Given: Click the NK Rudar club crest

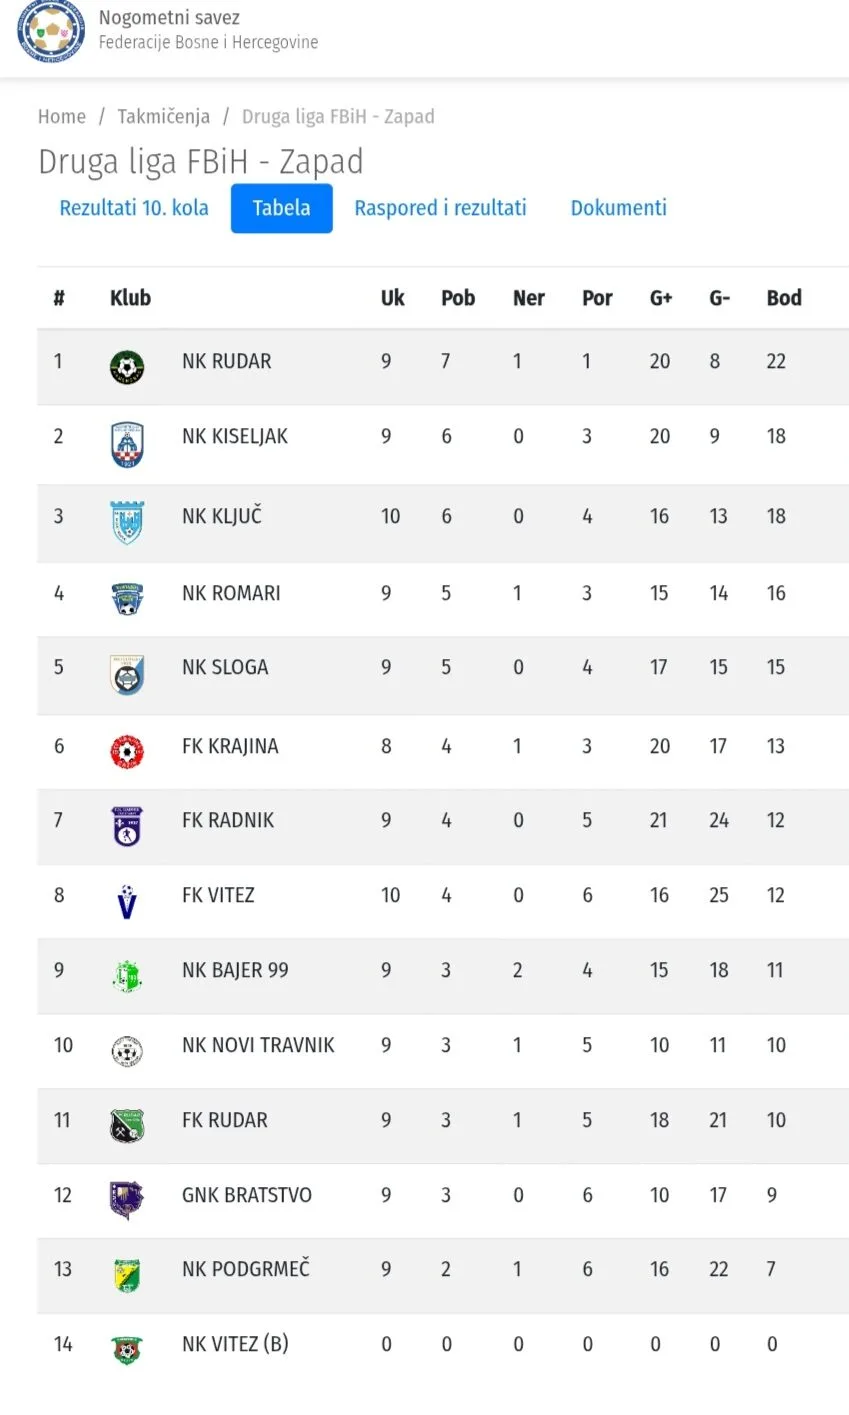Looking at the screenshot, I should 127,367.
